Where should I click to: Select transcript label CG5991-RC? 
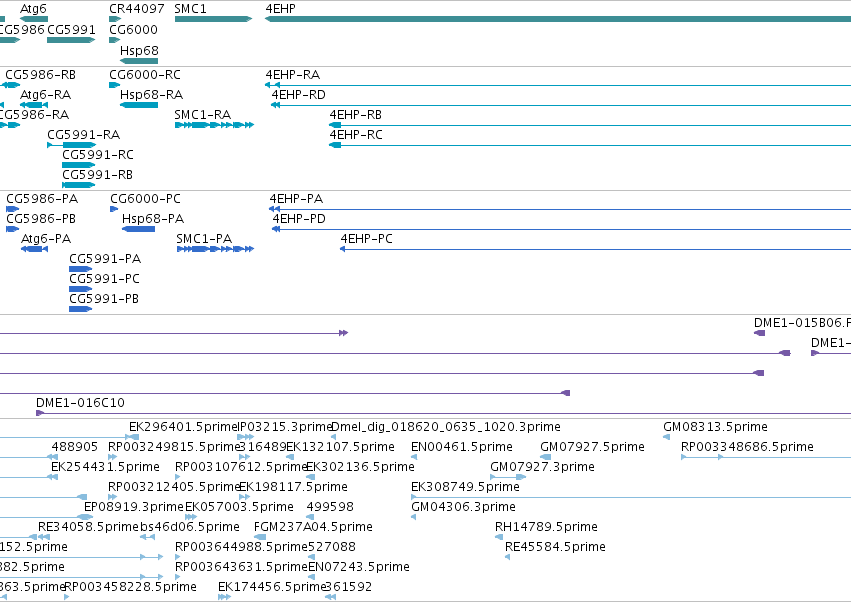pos(98,155)
